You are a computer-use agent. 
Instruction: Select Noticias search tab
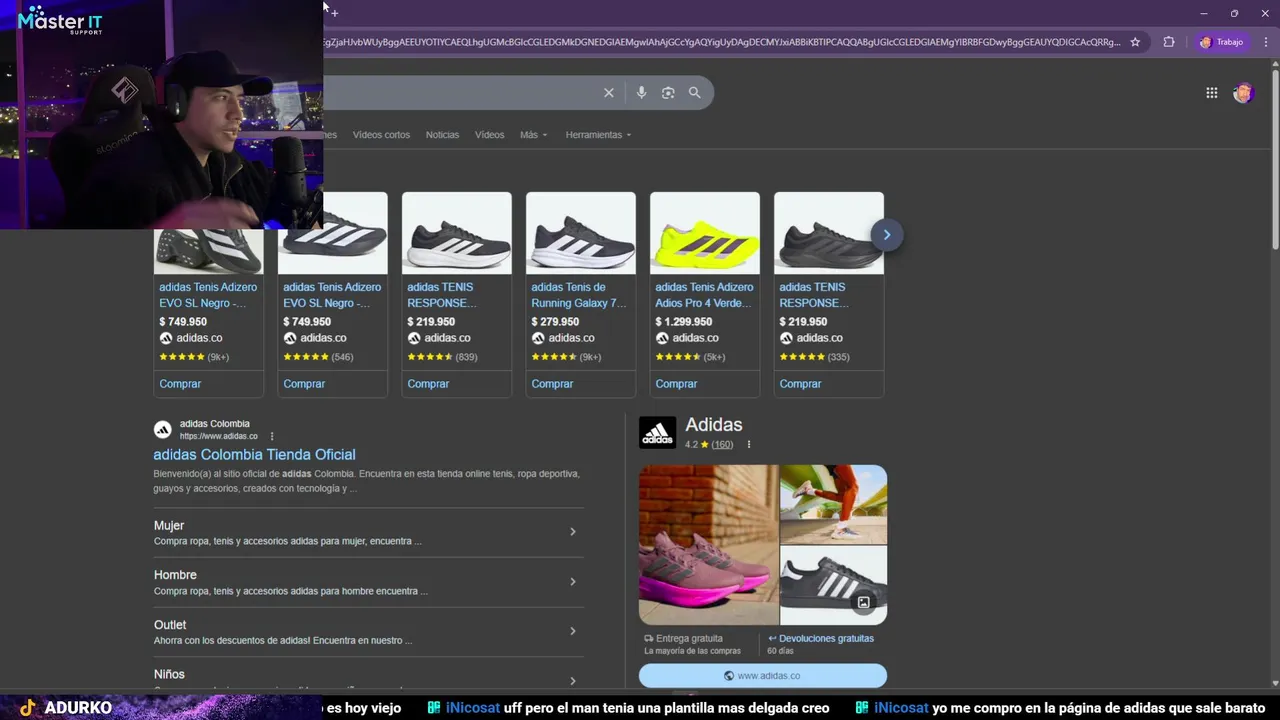click(442, 135)
